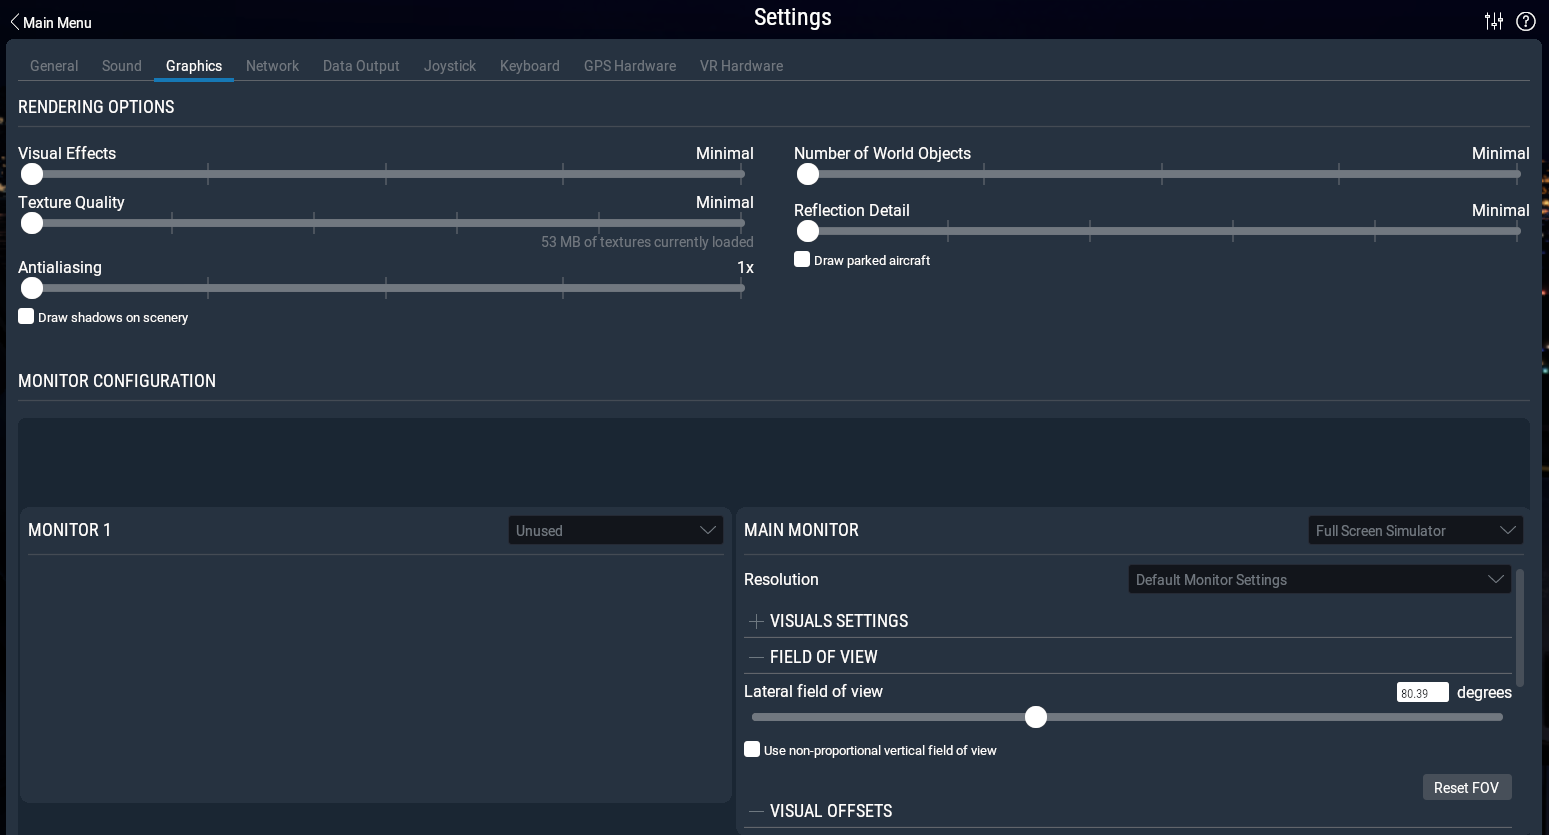Click the Reflection Detail slider handle
Image resolution: width=1549 pixels, height=835 pixels.
pos(808,231)
